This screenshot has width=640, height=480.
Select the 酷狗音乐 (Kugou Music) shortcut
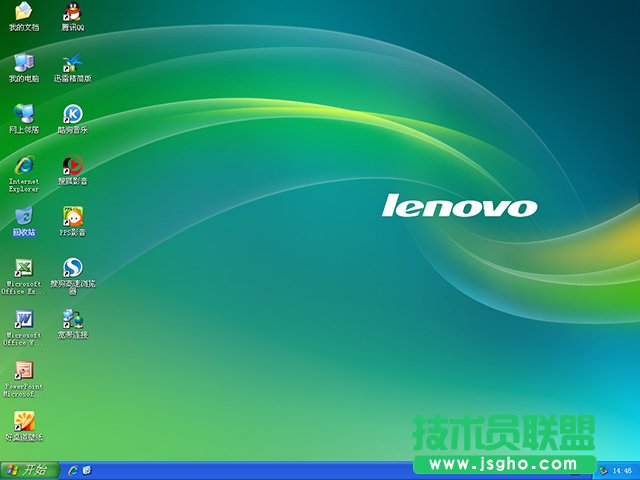click(x=72, y=113)
